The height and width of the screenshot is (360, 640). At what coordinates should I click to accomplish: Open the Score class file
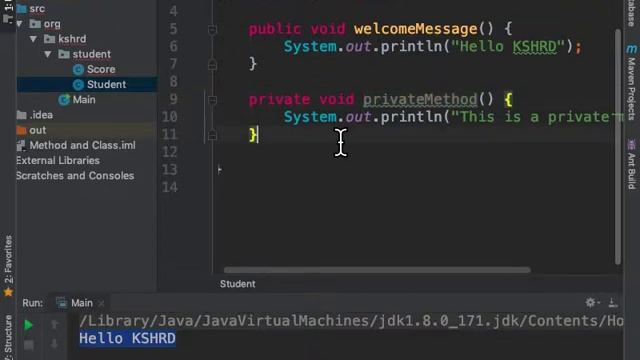[x=101, y=69]
